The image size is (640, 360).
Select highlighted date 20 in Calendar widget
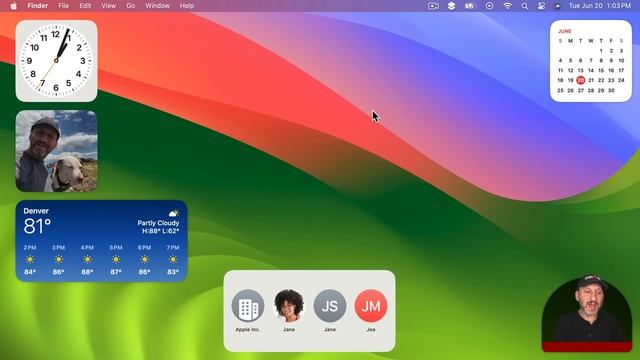580,80
